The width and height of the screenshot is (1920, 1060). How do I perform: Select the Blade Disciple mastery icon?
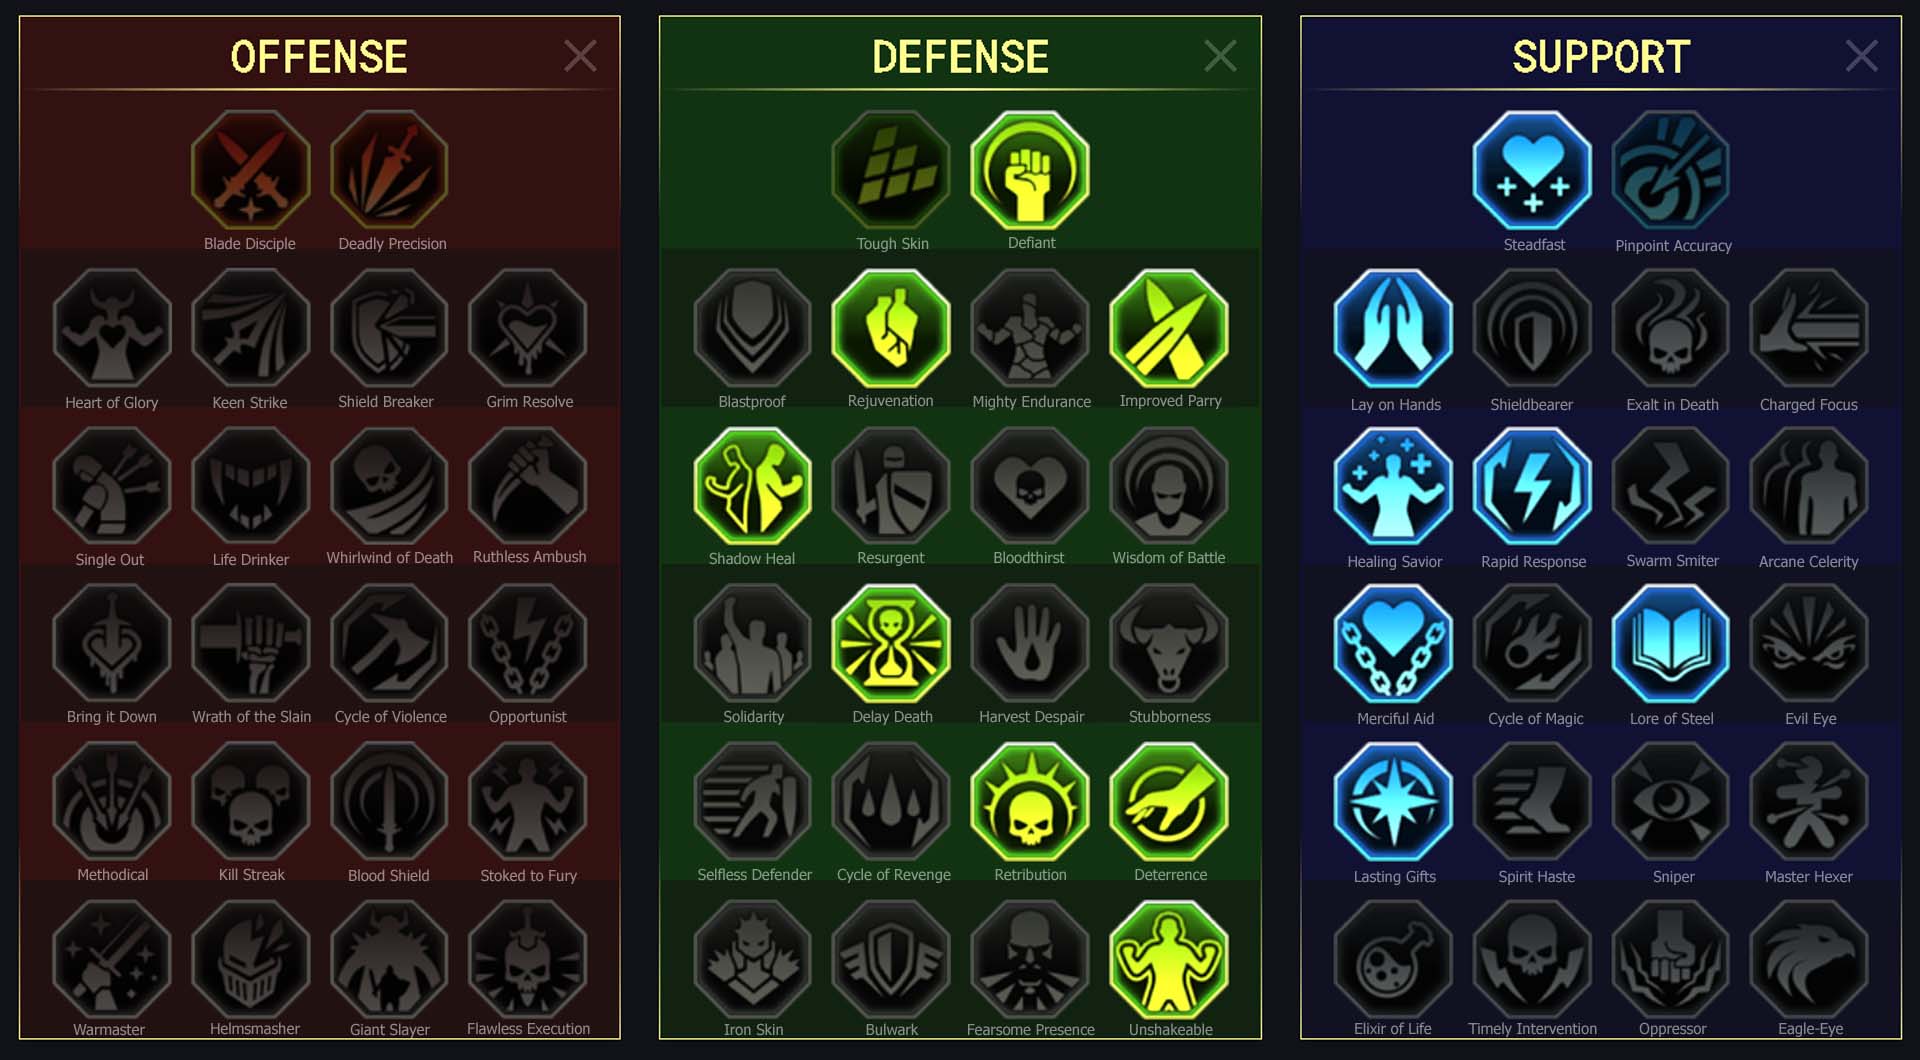pyautogui.click(x=250, y=170)
